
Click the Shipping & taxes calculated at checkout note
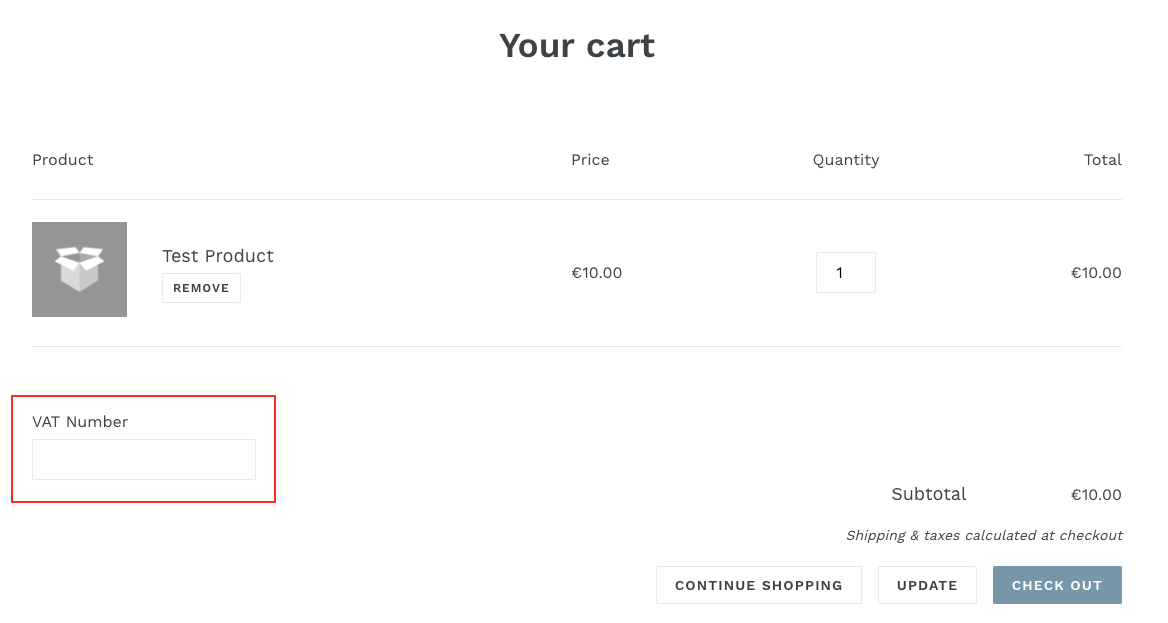point(984,535)
